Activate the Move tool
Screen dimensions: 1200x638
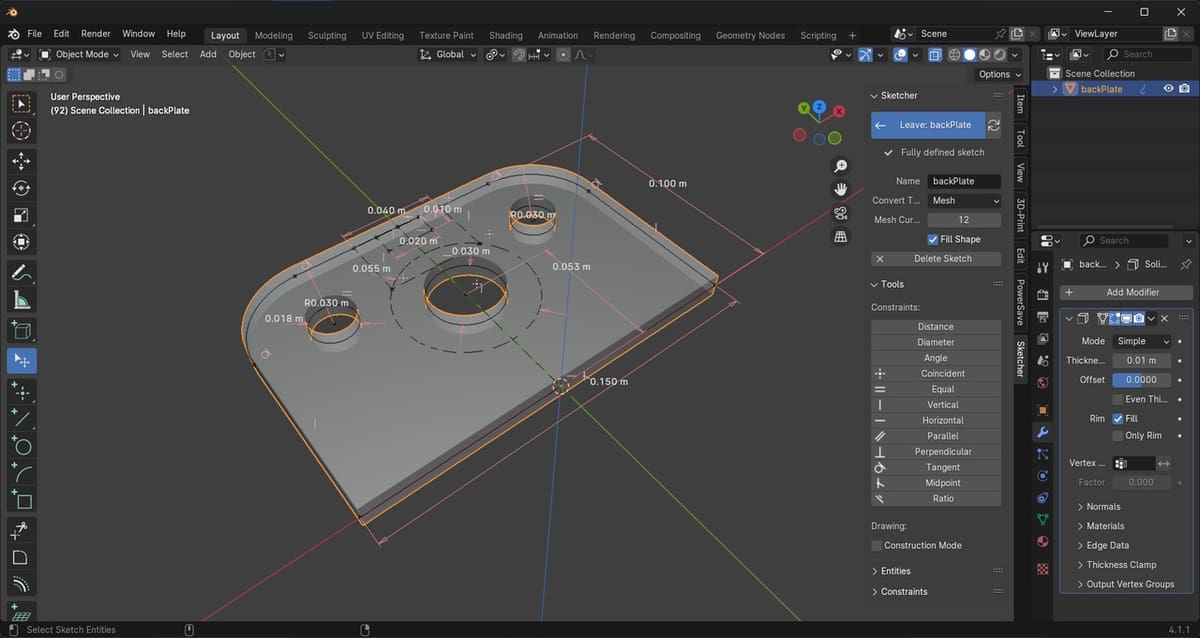click(x=22, y=161)
